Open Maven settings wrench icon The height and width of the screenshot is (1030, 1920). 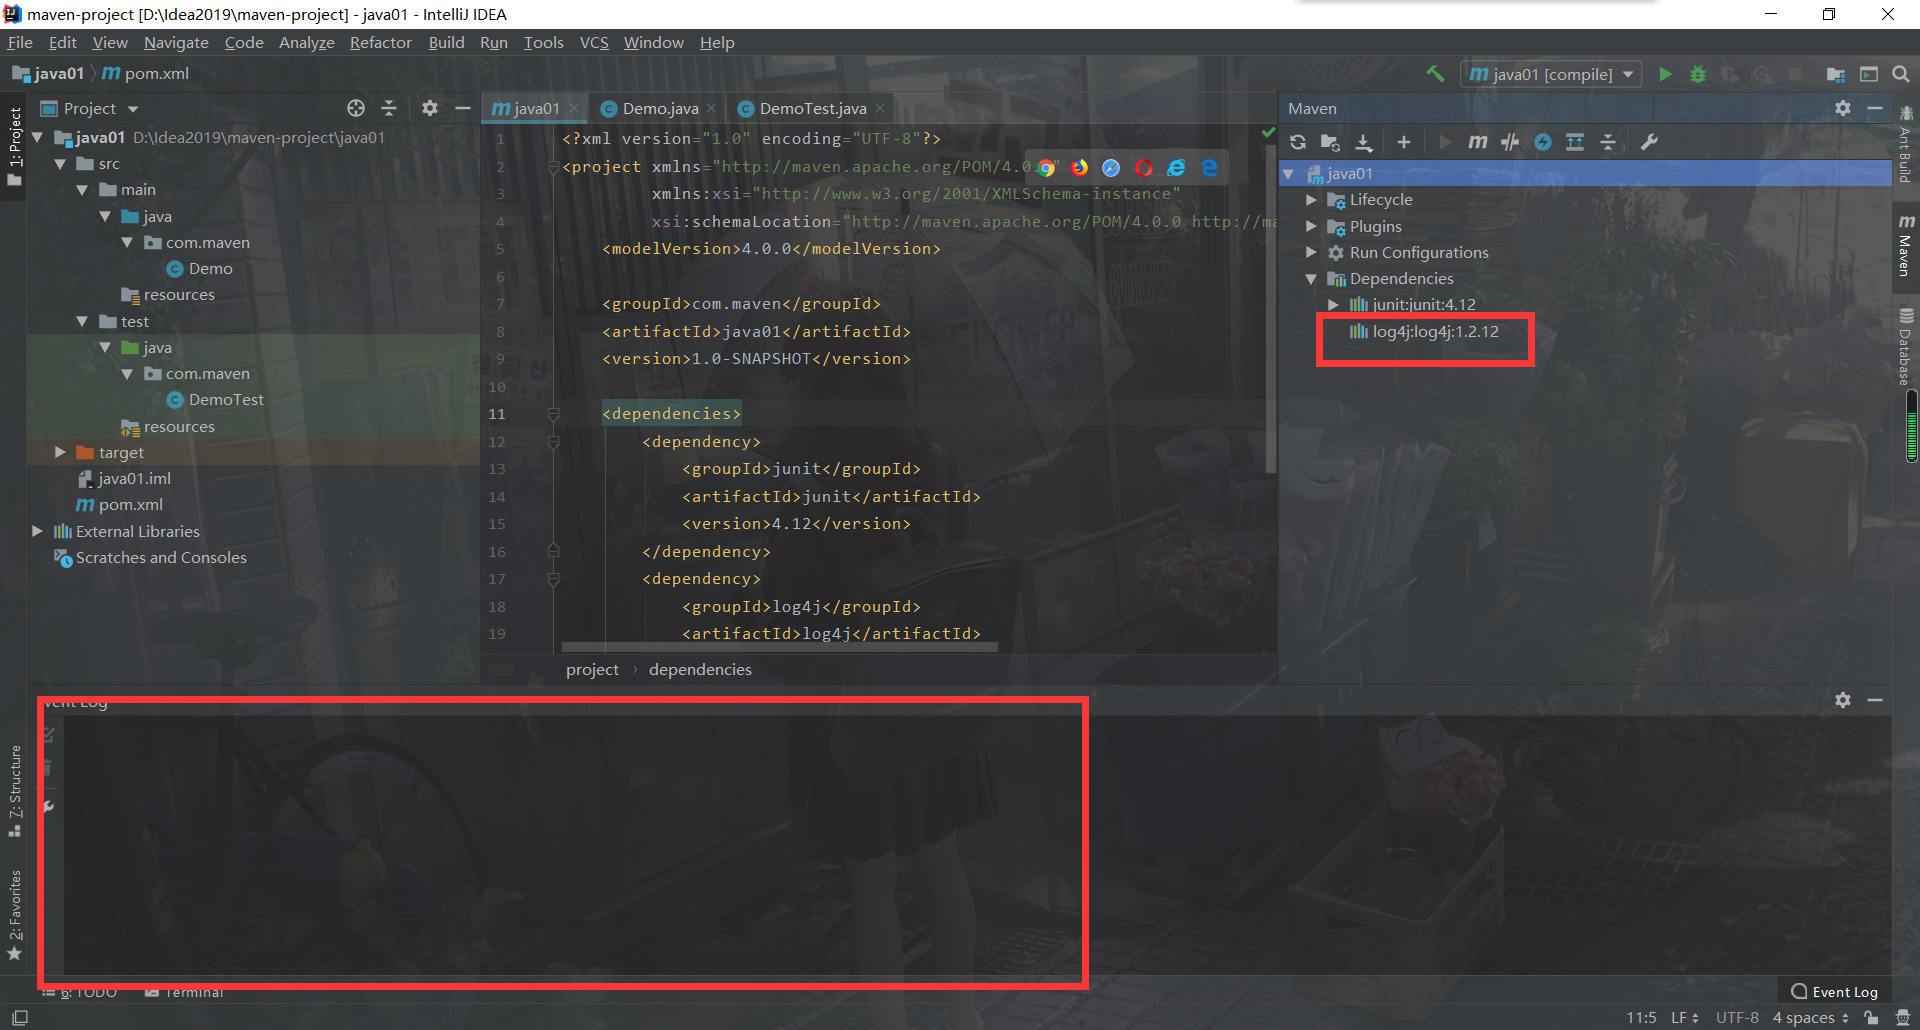[1649, 142]
